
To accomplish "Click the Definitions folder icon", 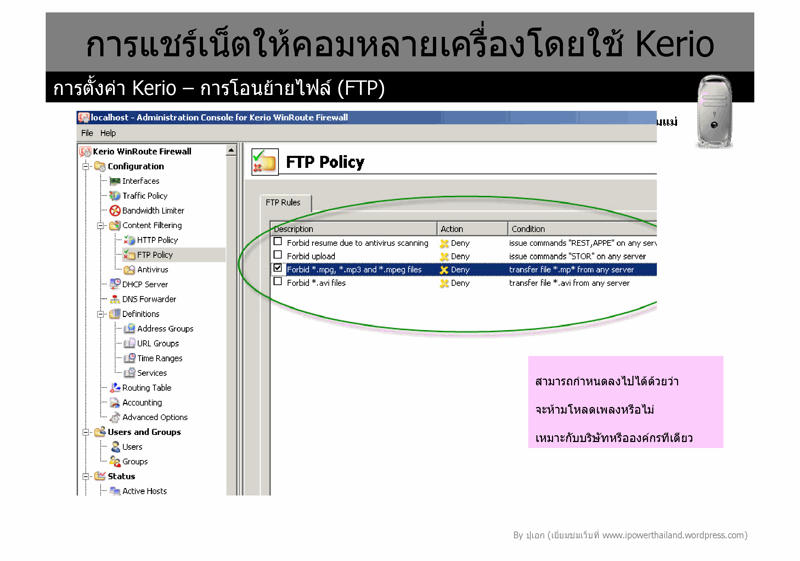I will point(115,314).
